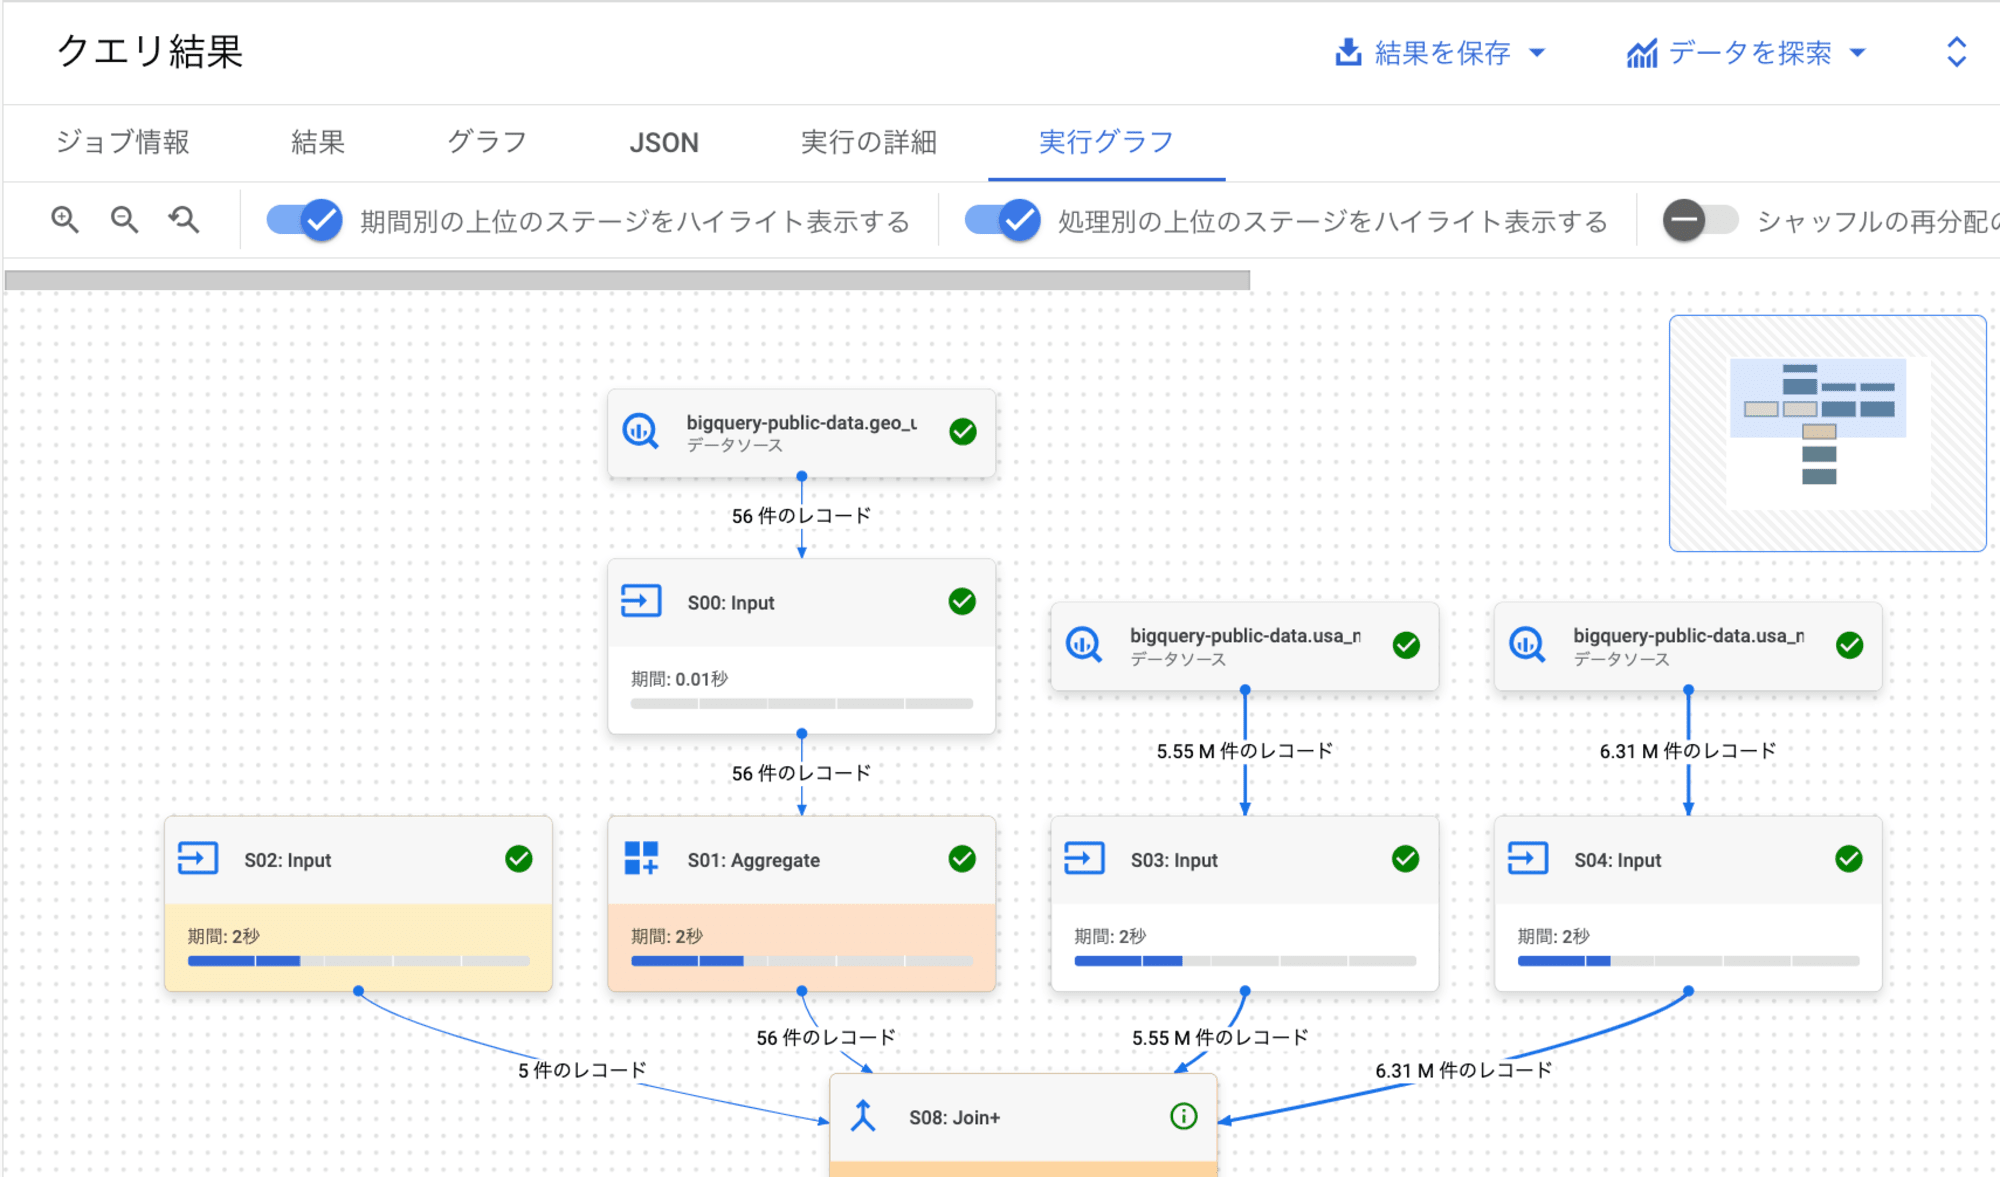Select the bigquery-public-data.geo data source title
The image size is (2000, 1177).
tap(802, 423)
